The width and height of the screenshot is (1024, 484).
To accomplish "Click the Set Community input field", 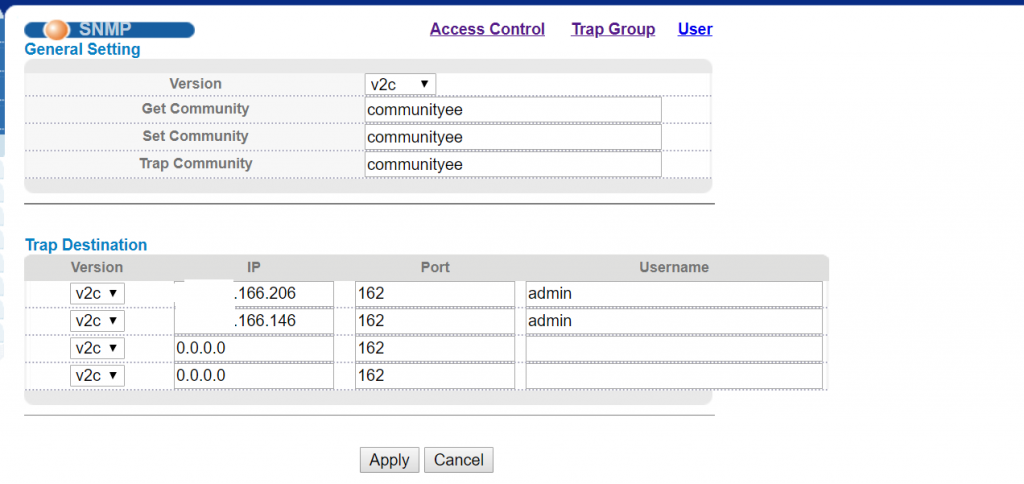I will [513, 136].
